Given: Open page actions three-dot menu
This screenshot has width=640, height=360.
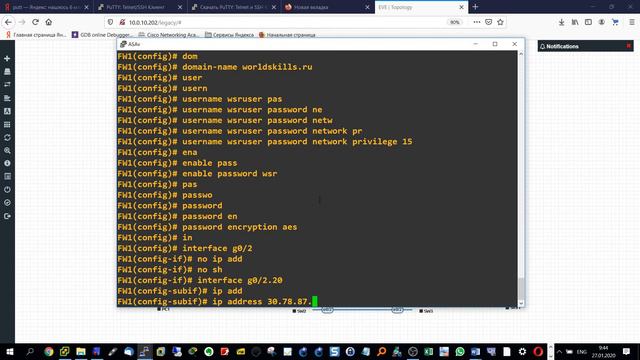Looking at the screenshot, I should point(477,22).
